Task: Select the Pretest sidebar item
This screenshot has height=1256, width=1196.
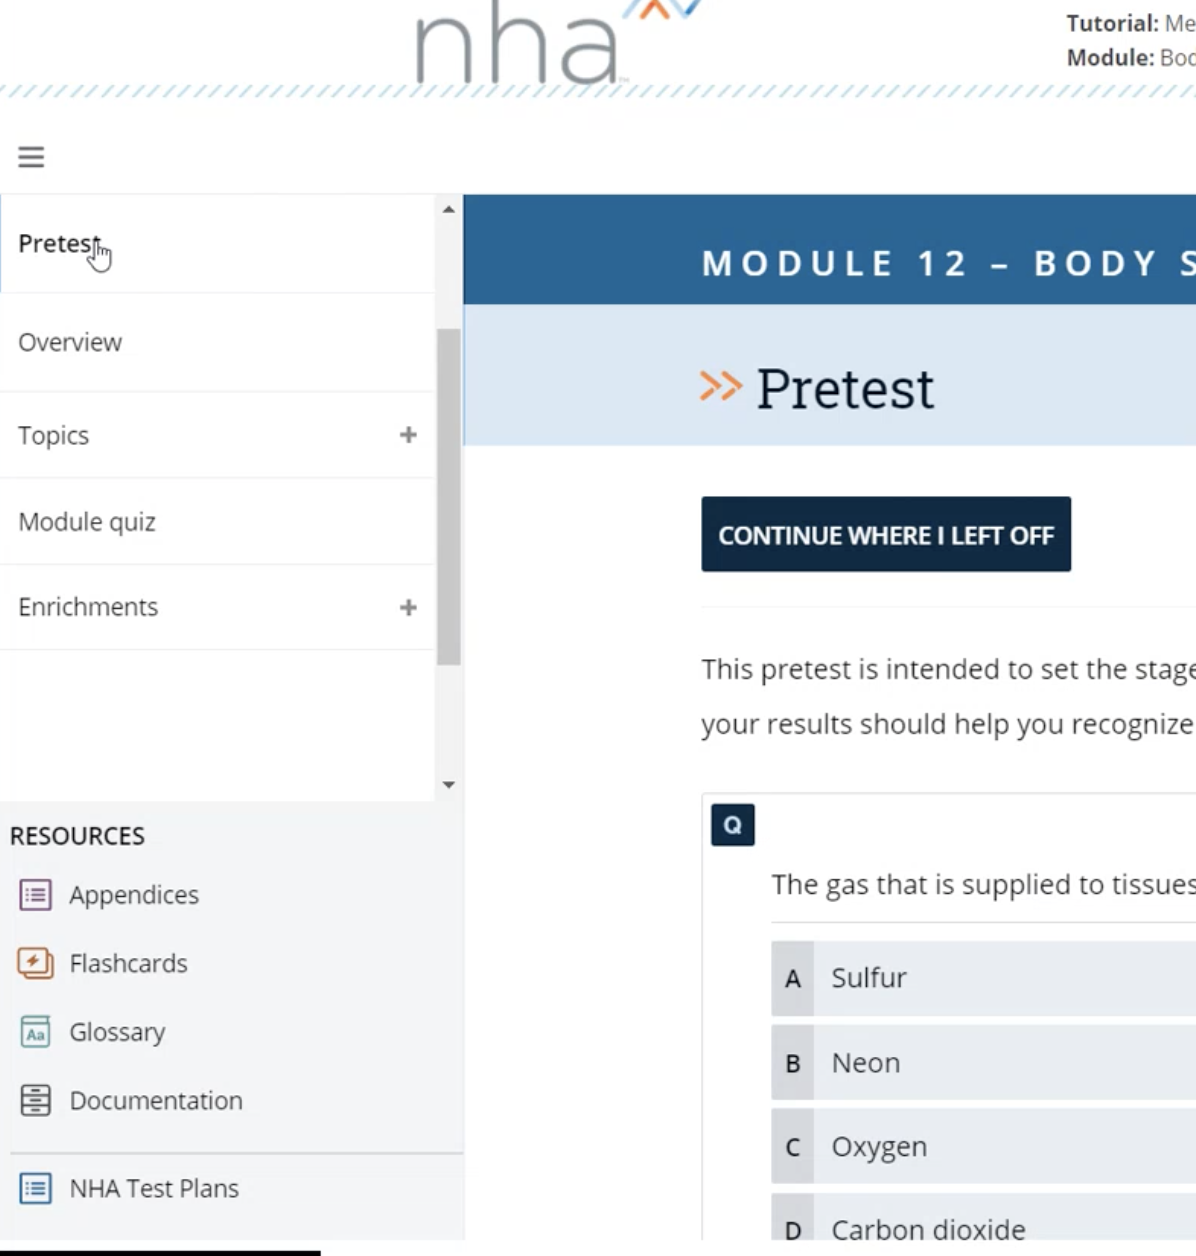Action: [217, 244]
